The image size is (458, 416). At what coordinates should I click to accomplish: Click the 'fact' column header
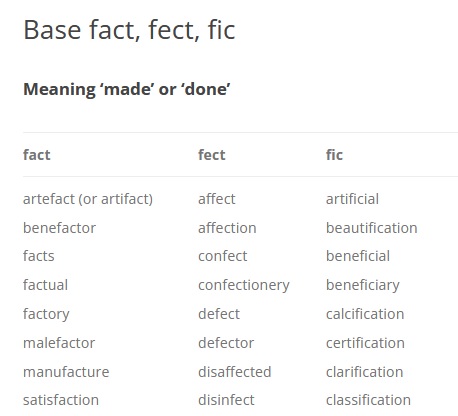(37, 155)
